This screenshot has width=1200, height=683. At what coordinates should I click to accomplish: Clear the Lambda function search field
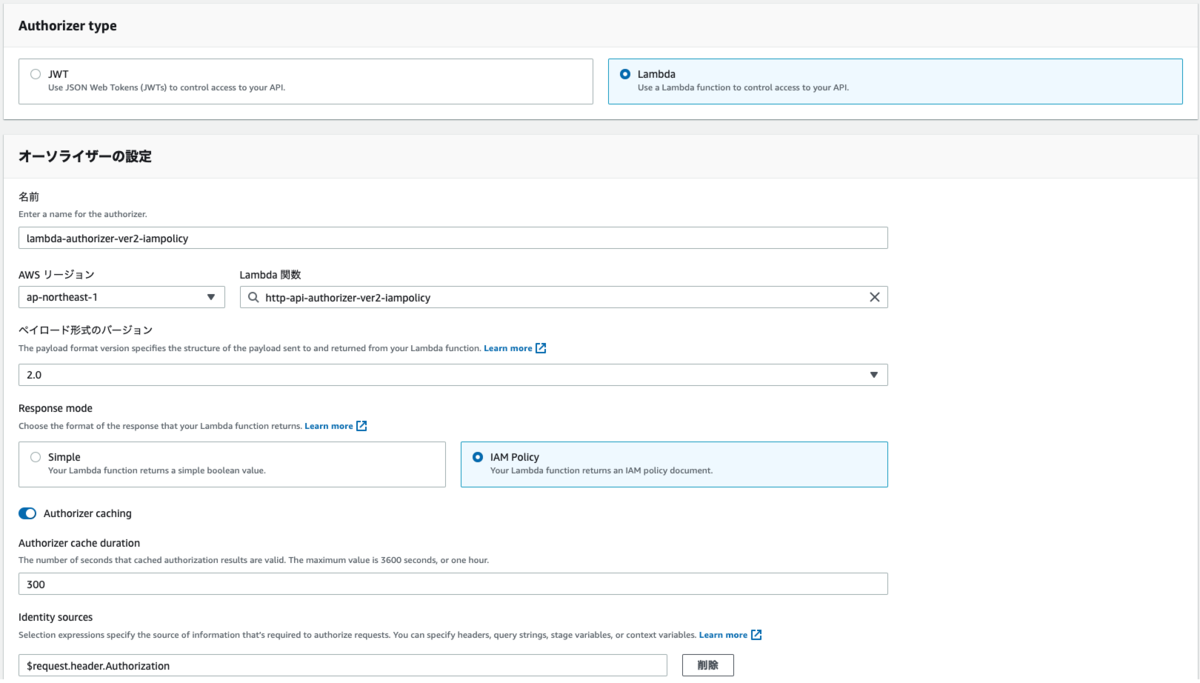[874, 297]
